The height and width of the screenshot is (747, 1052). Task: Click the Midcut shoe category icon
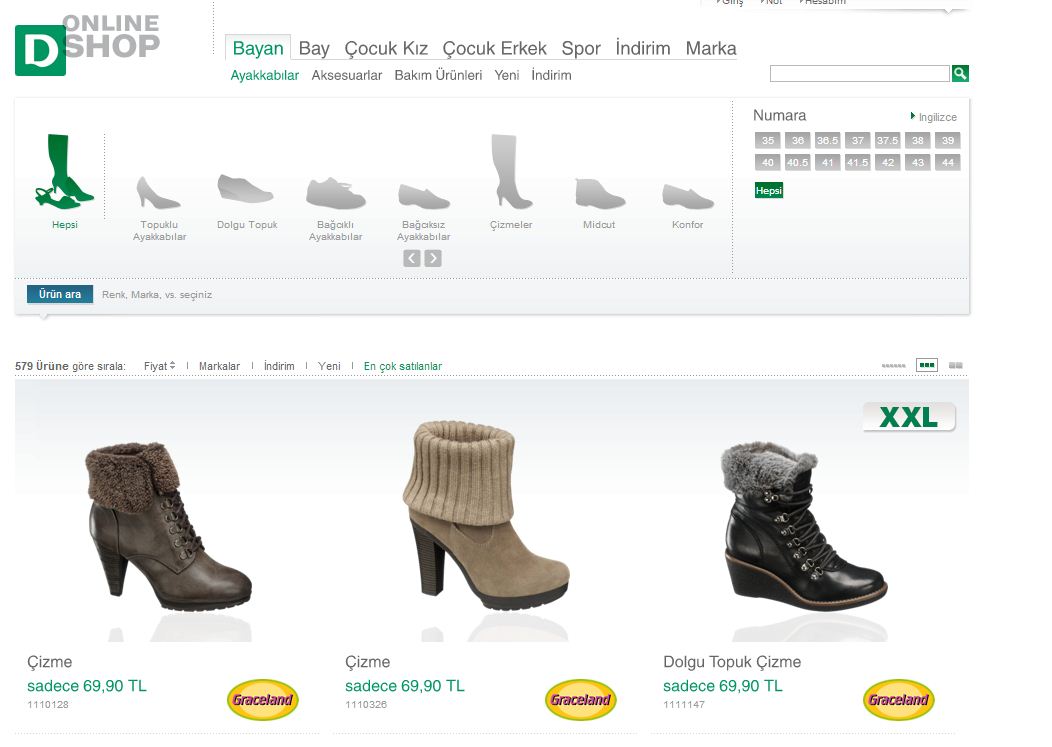[x=598, y=192]
